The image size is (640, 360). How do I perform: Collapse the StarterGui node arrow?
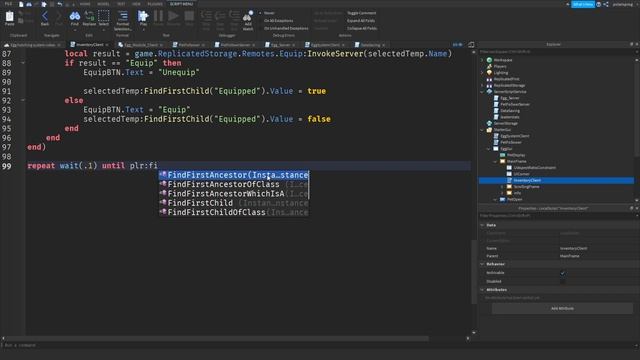[482, 130]
